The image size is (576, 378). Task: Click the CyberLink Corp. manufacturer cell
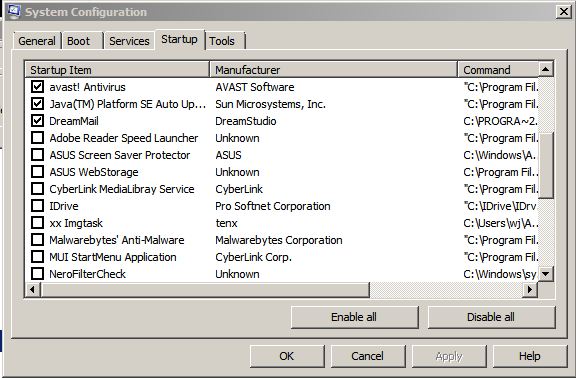point(253,257)
